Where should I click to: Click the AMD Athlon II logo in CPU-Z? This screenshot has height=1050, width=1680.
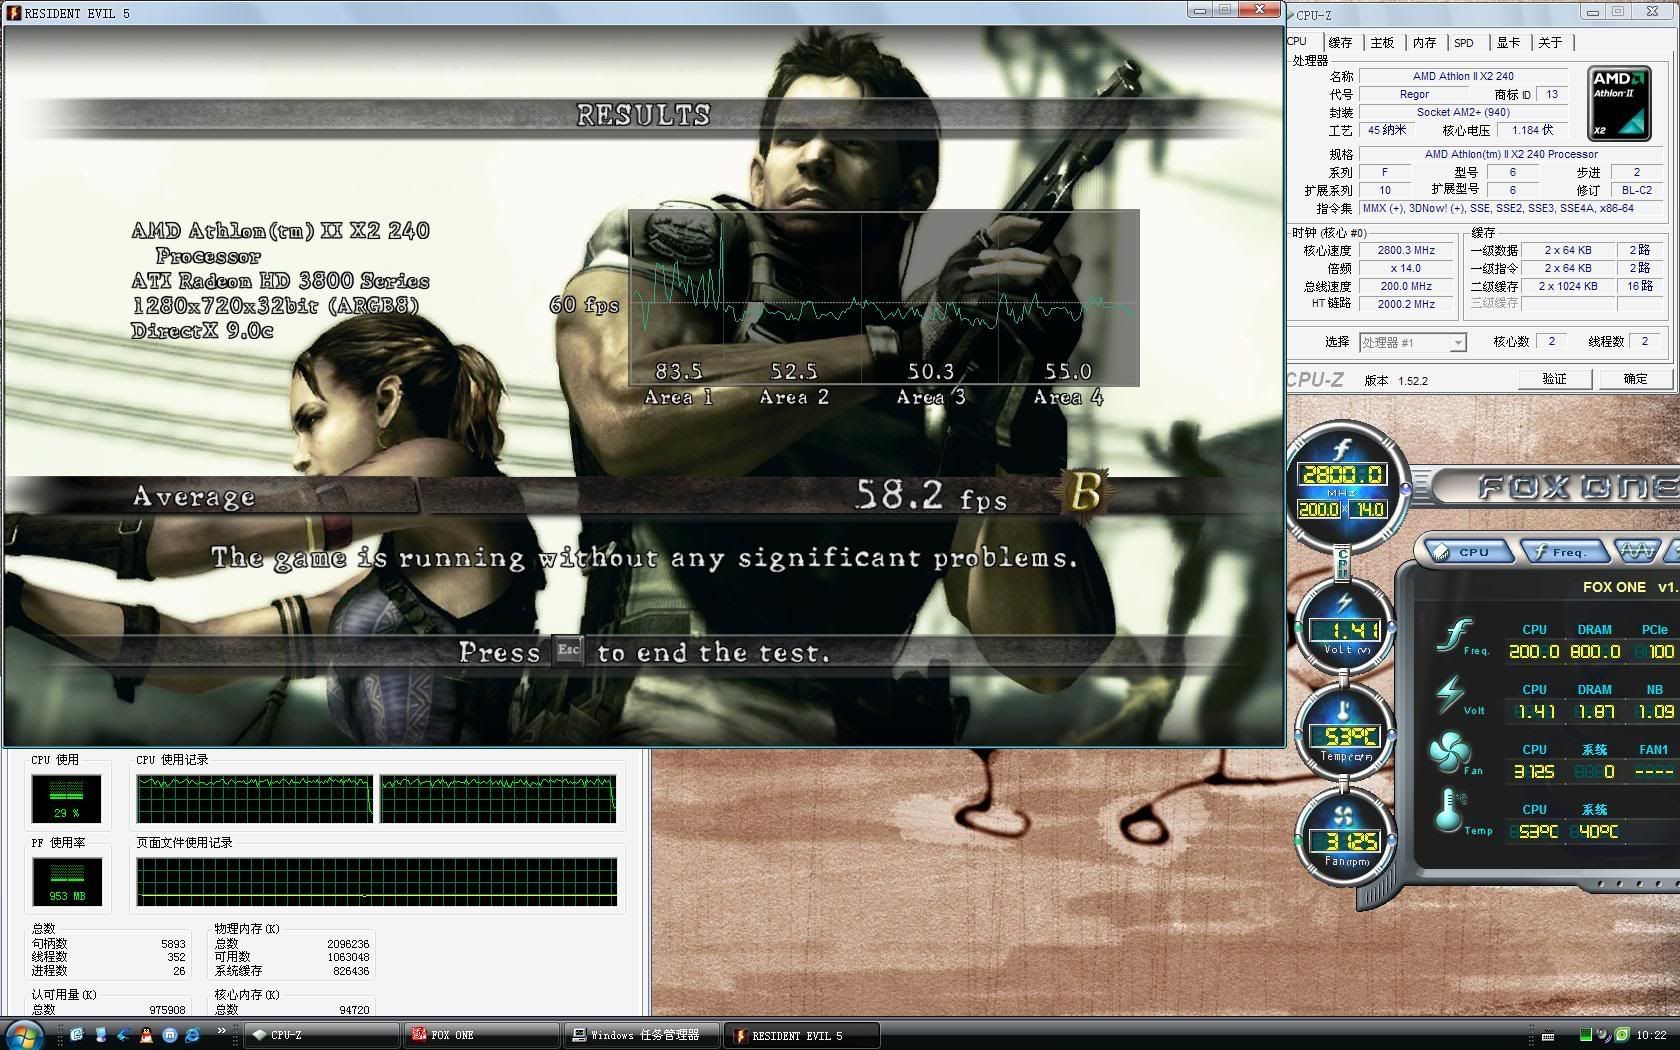point(1618,104)
